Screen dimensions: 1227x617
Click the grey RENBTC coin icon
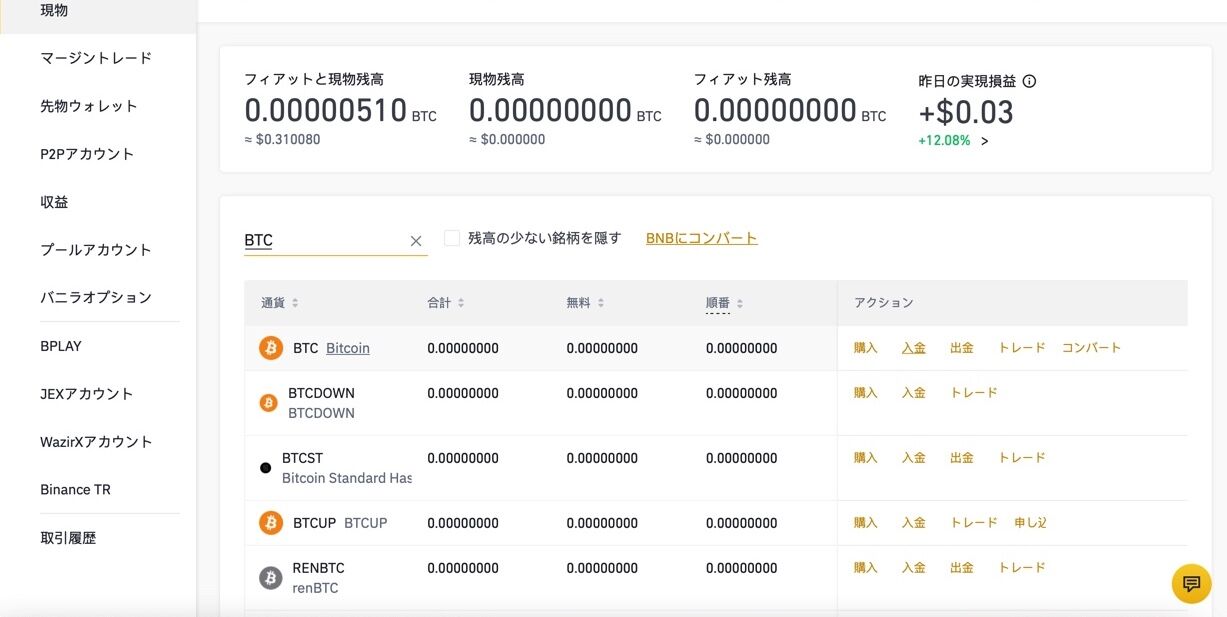click(271, 578)
